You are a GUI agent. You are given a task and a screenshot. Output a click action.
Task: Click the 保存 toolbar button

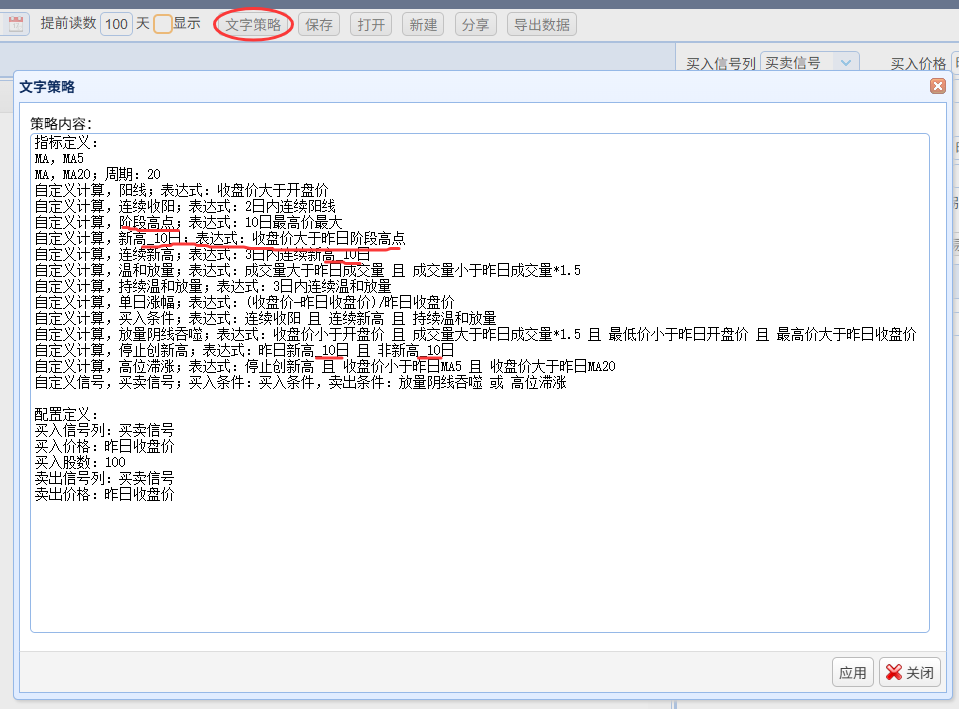pos(319,24)
